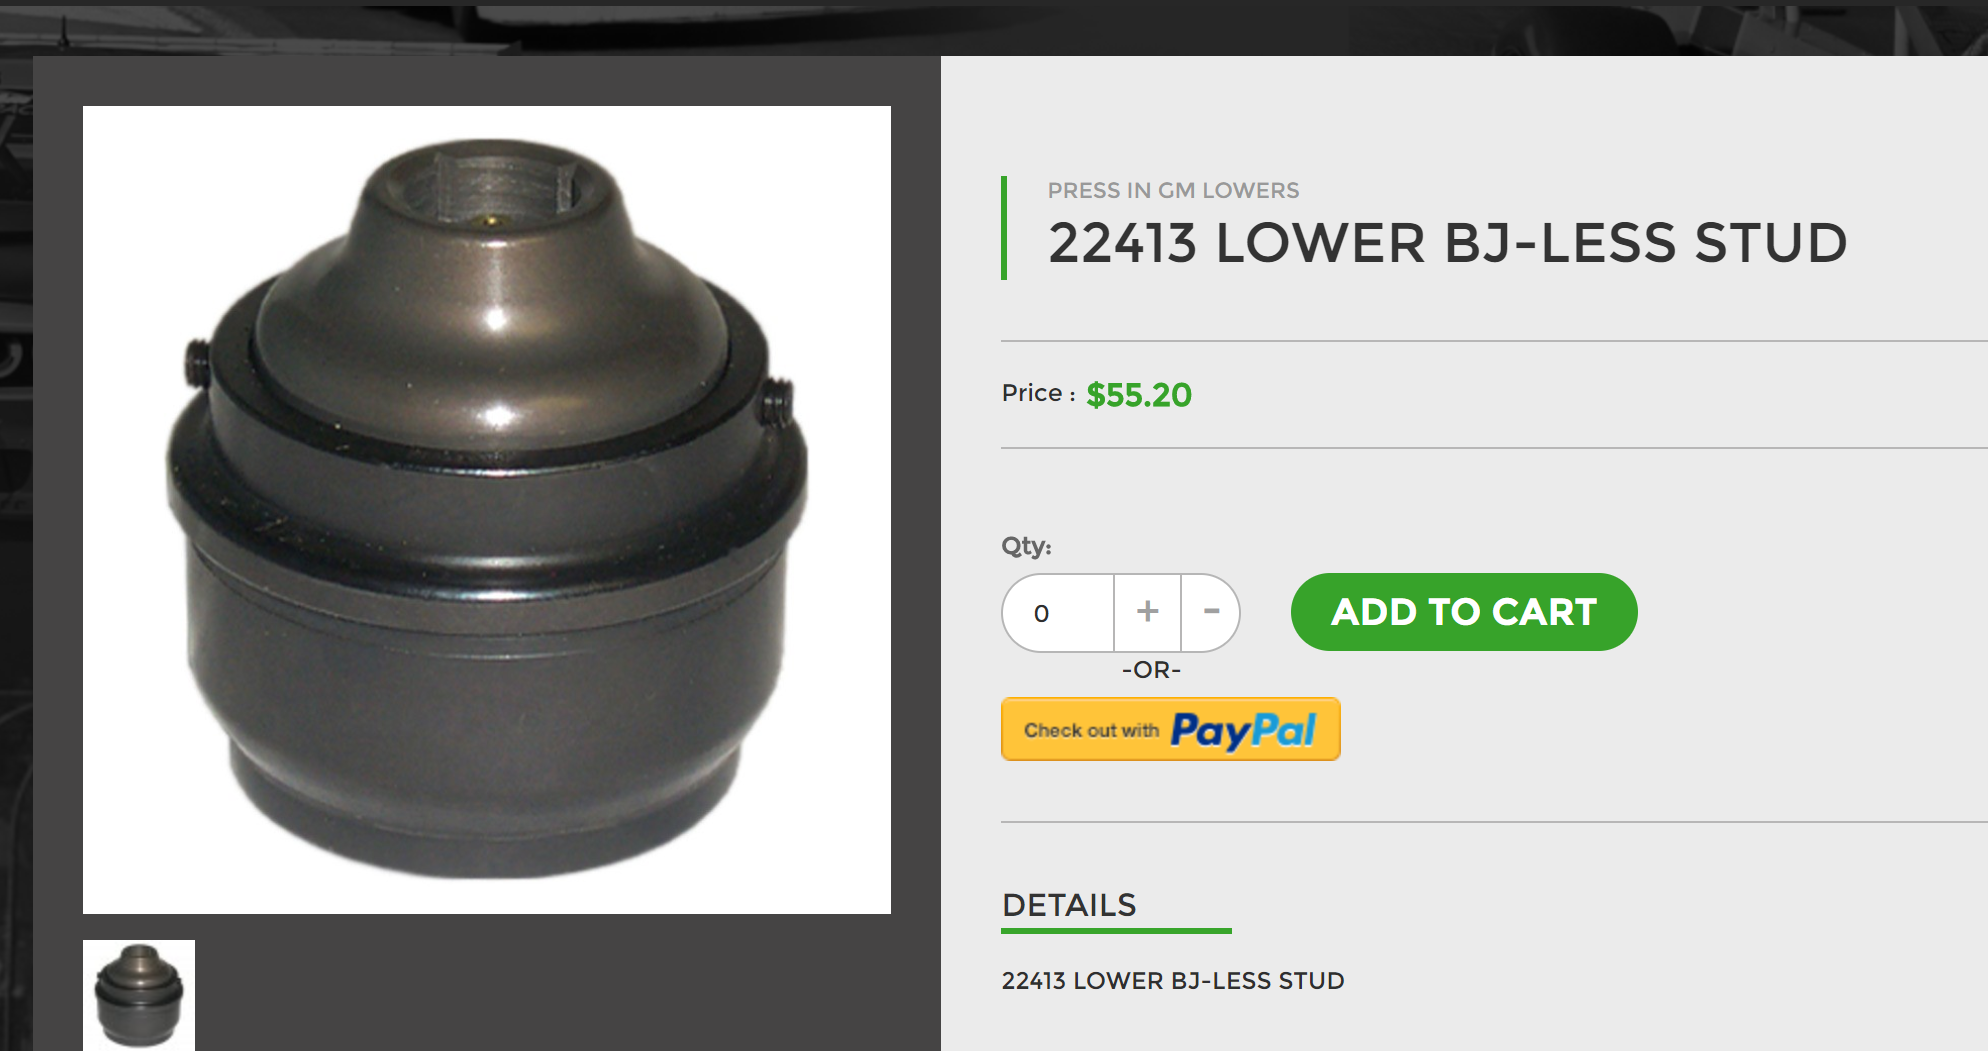The height and width of the screenshot is (1051, 1988).
Task: Click the green underline beneath DETAILS
Action: (1116, 931)
